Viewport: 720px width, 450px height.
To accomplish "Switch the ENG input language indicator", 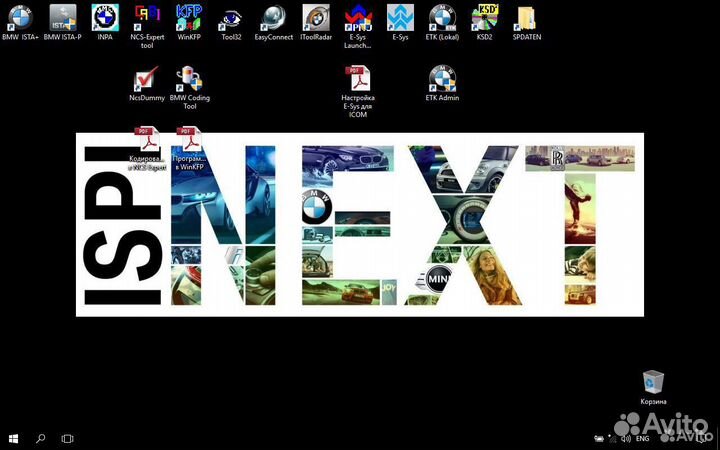I will tap(641, 438).
